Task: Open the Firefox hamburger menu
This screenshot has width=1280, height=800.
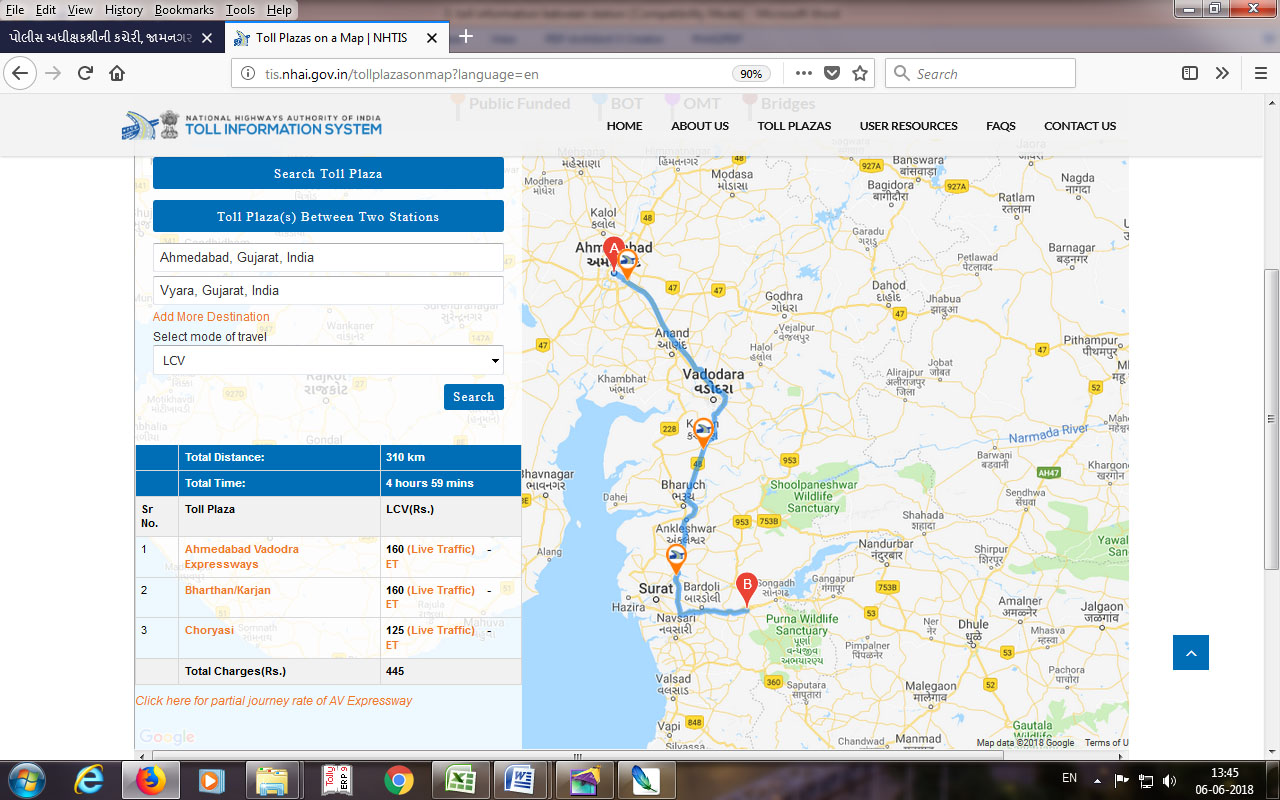Action: pyautogui.click(x=1260, y=73)
